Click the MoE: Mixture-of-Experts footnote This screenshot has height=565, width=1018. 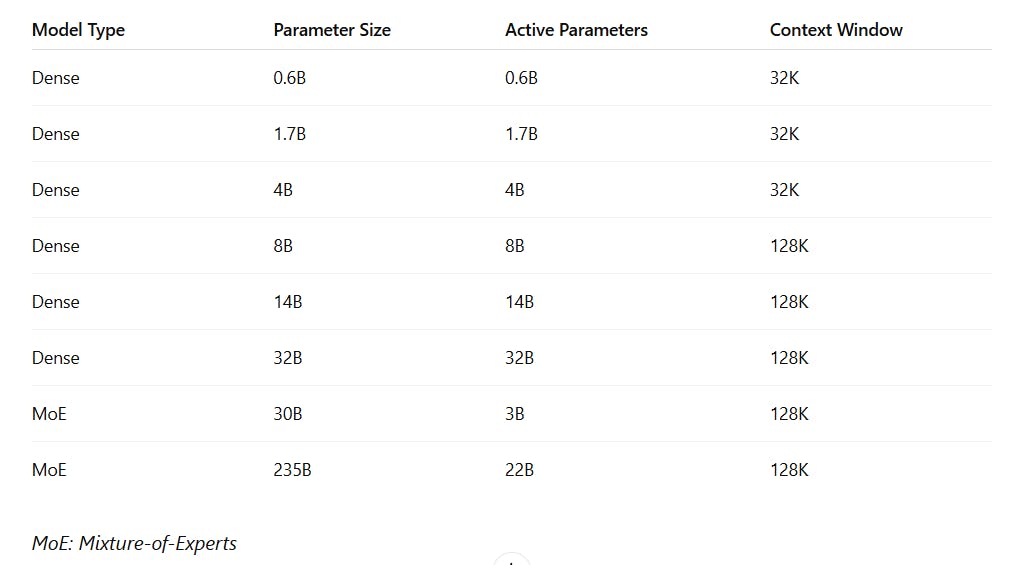point(134,543)
